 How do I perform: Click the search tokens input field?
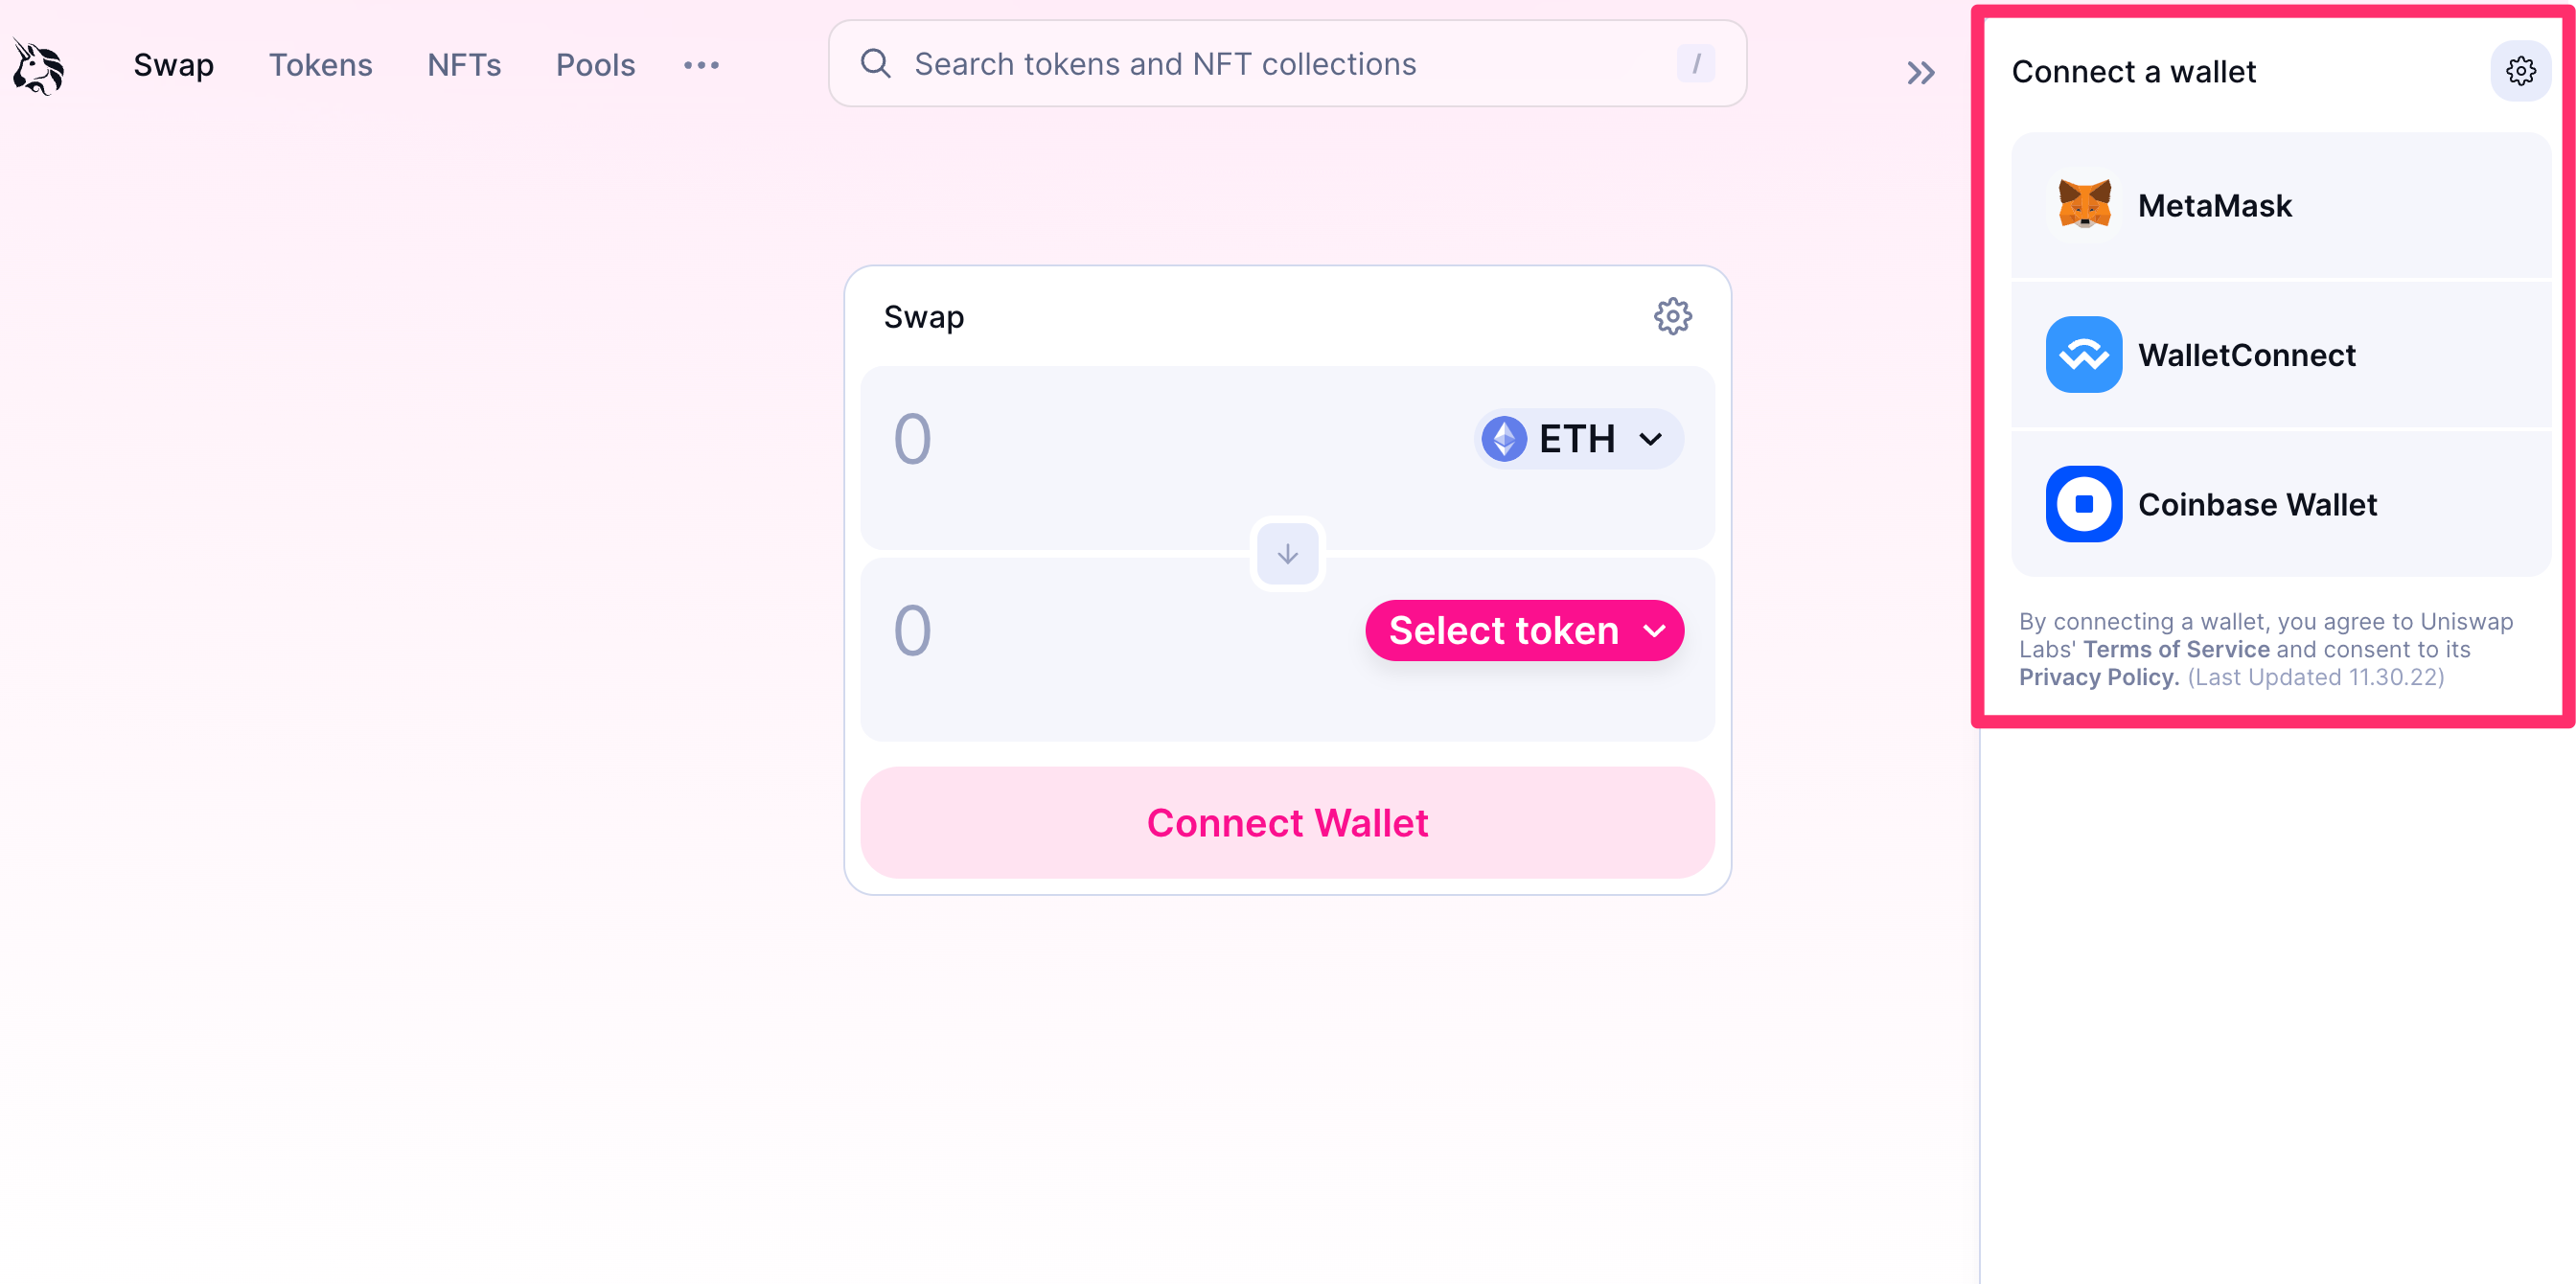[1288, 66]
